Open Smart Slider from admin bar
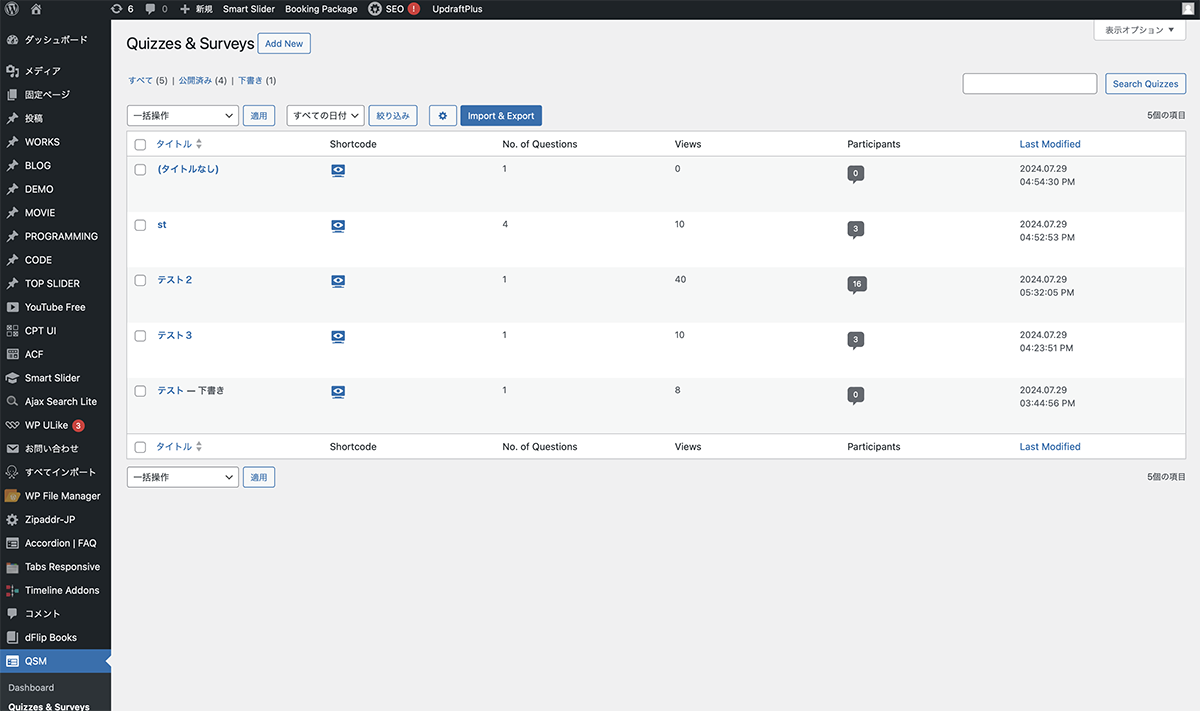 (248, 9)
